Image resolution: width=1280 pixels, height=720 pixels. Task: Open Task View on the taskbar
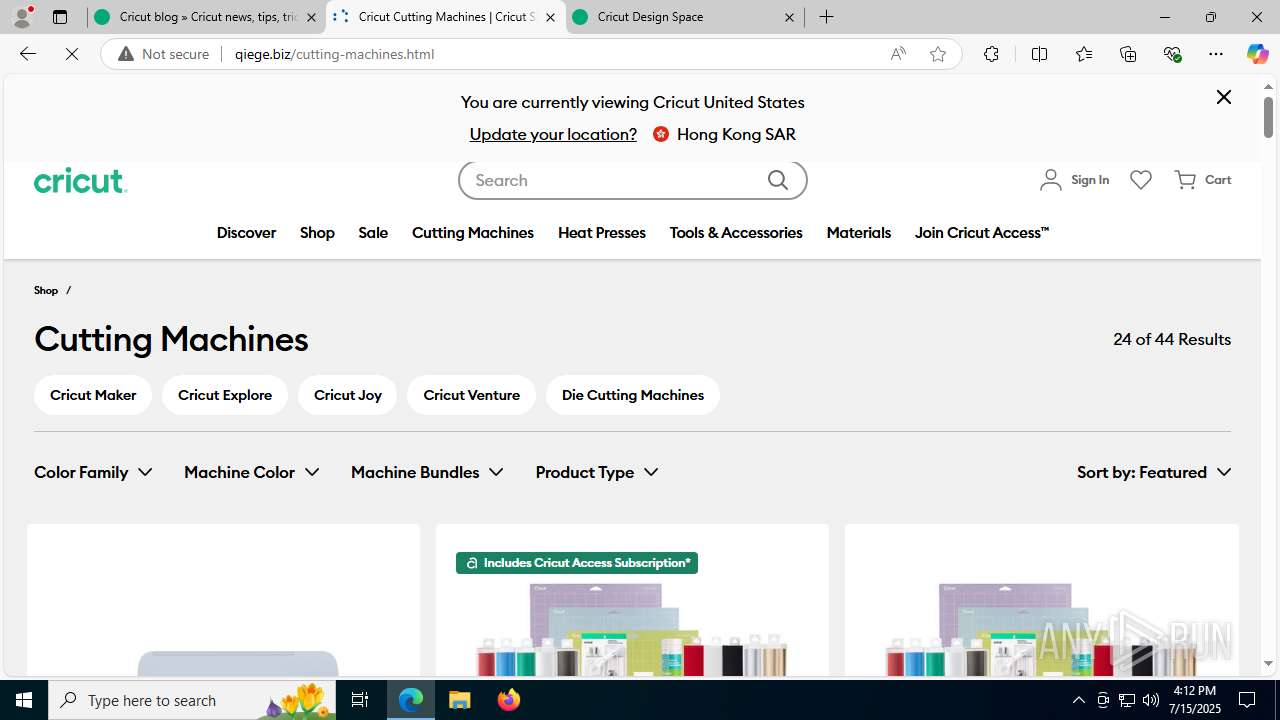pos(360,700)
